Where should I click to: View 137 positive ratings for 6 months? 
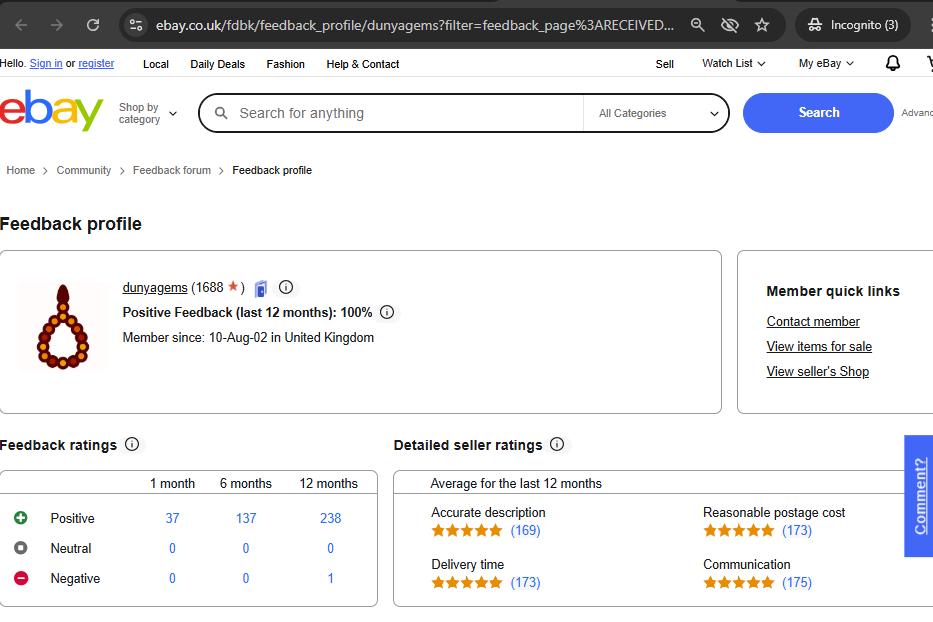click(246, 518)
